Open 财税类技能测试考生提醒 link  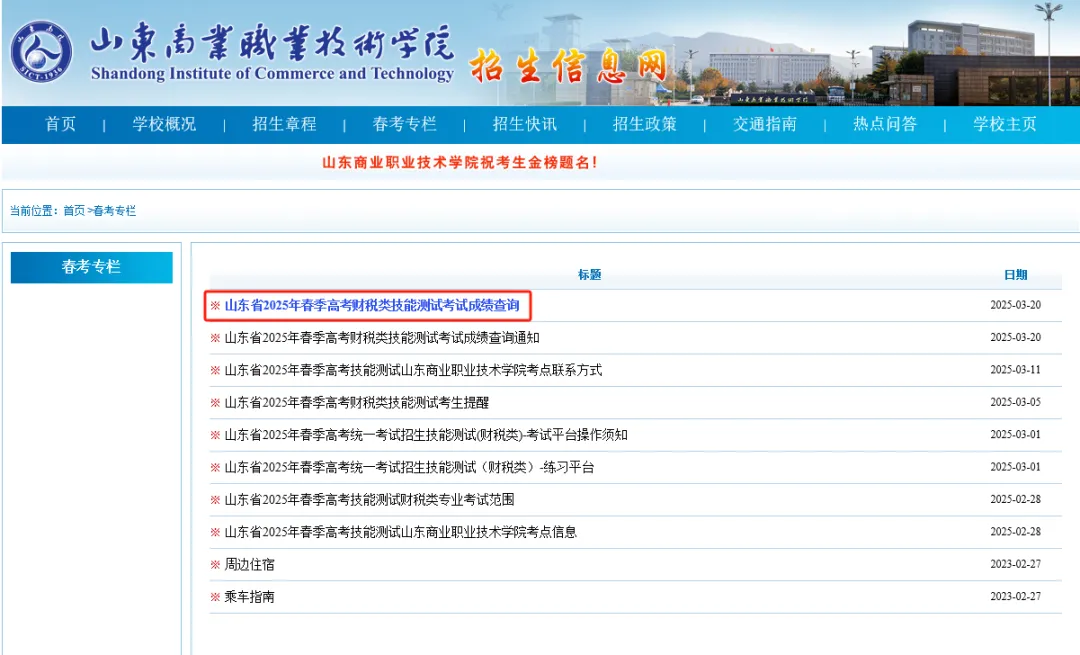tap(356, 403)
